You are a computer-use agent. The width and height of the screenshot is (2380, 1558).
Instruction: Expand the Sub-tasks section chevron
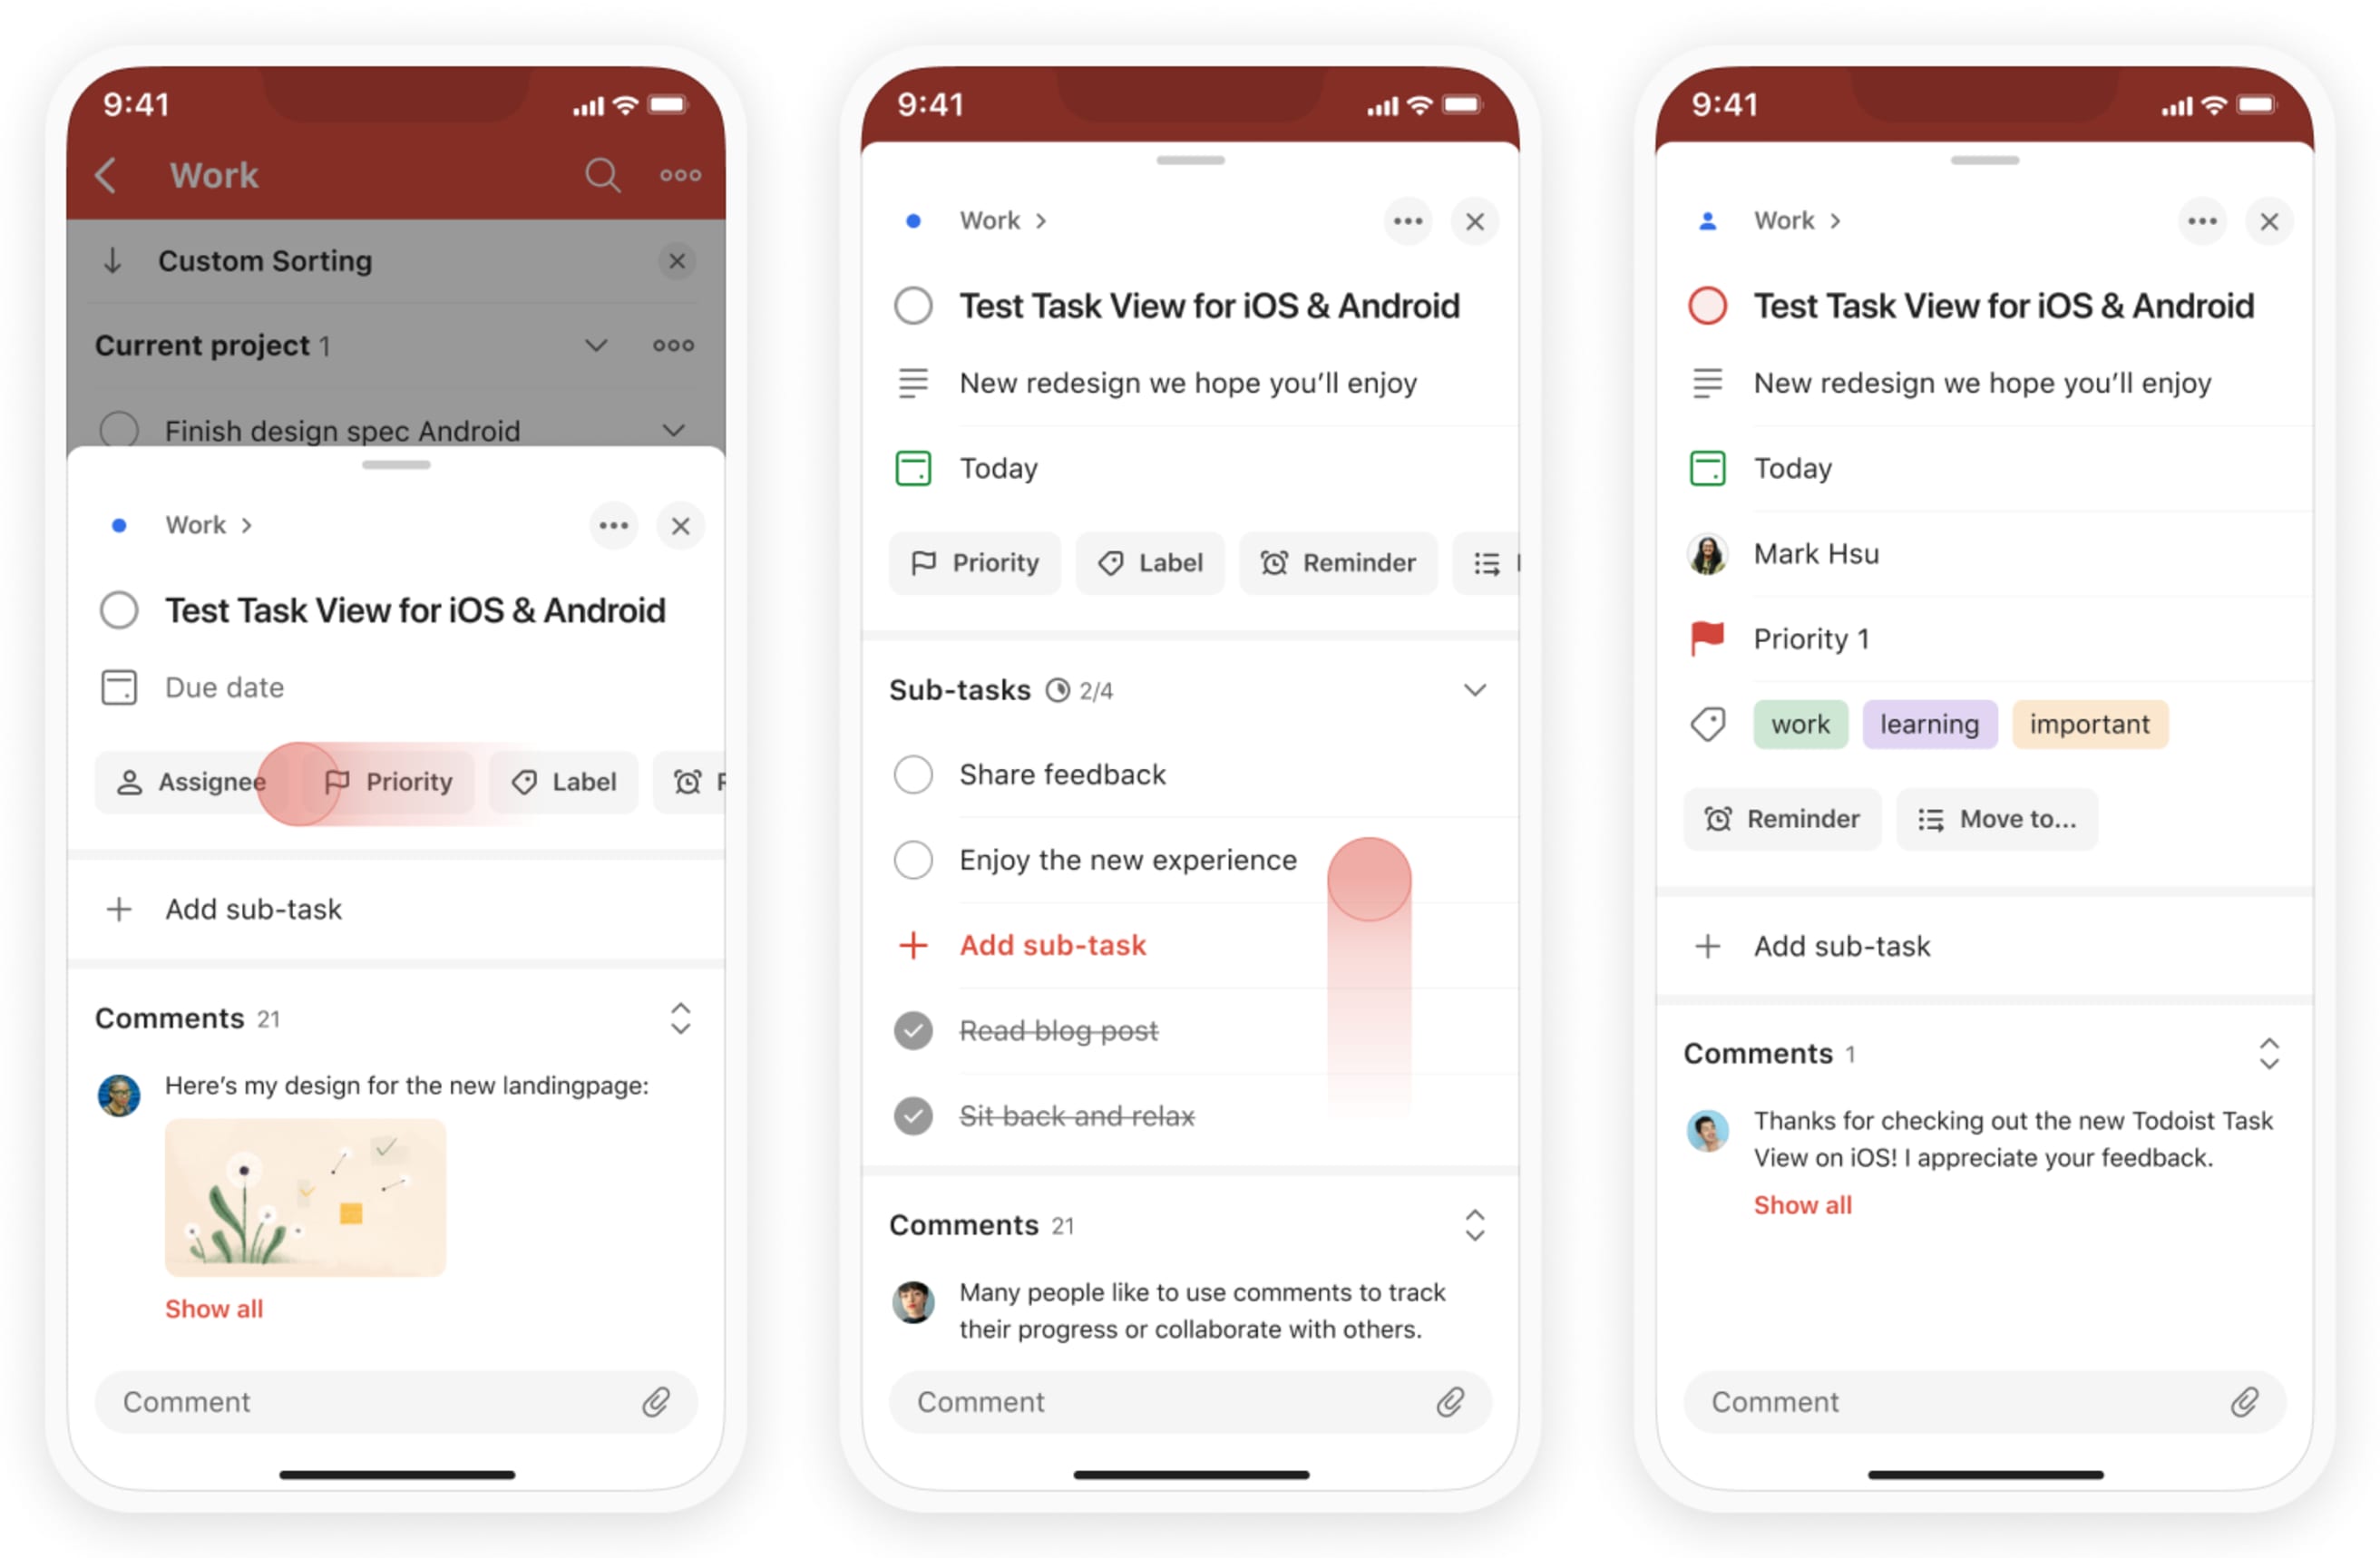click(x=1476, y=688)
